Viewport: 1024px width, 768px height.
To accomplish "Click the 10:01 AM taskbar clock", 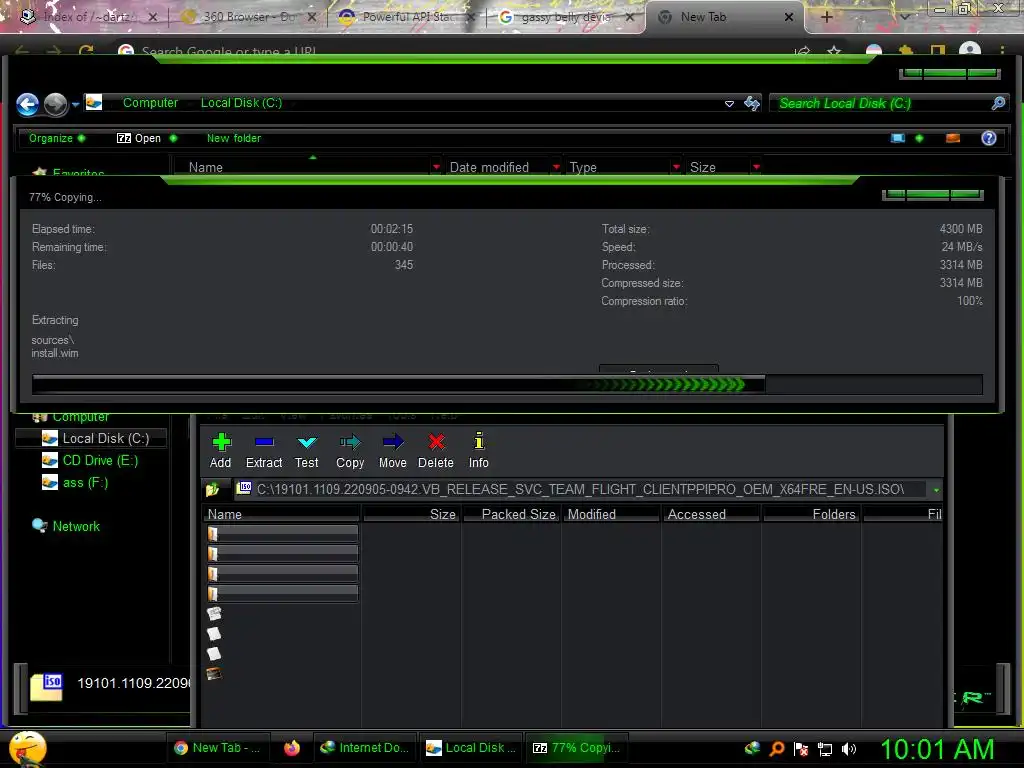I will coord(937,749).
